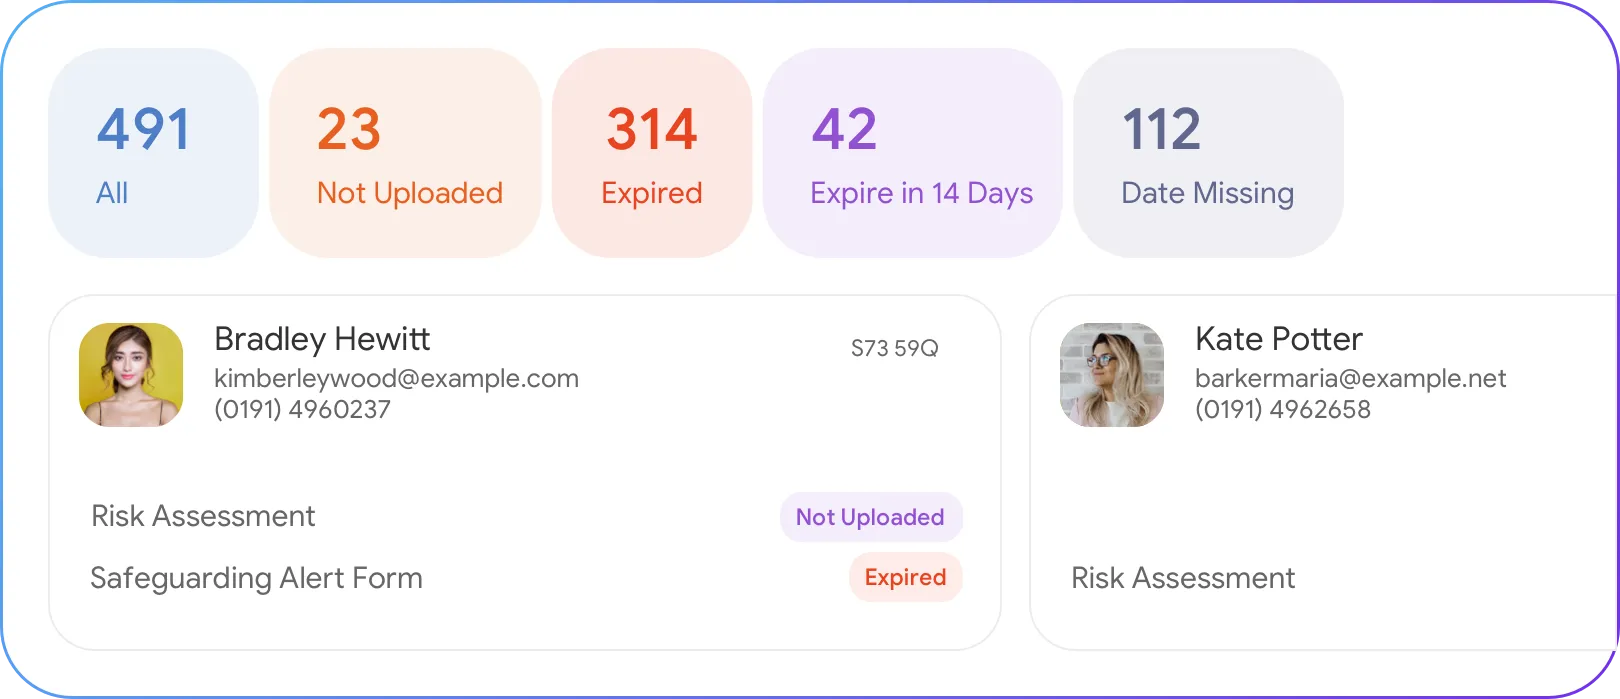Click the red Expired status badge
The height and width of the screenshot is (699, 1620).
click(905, 578)
